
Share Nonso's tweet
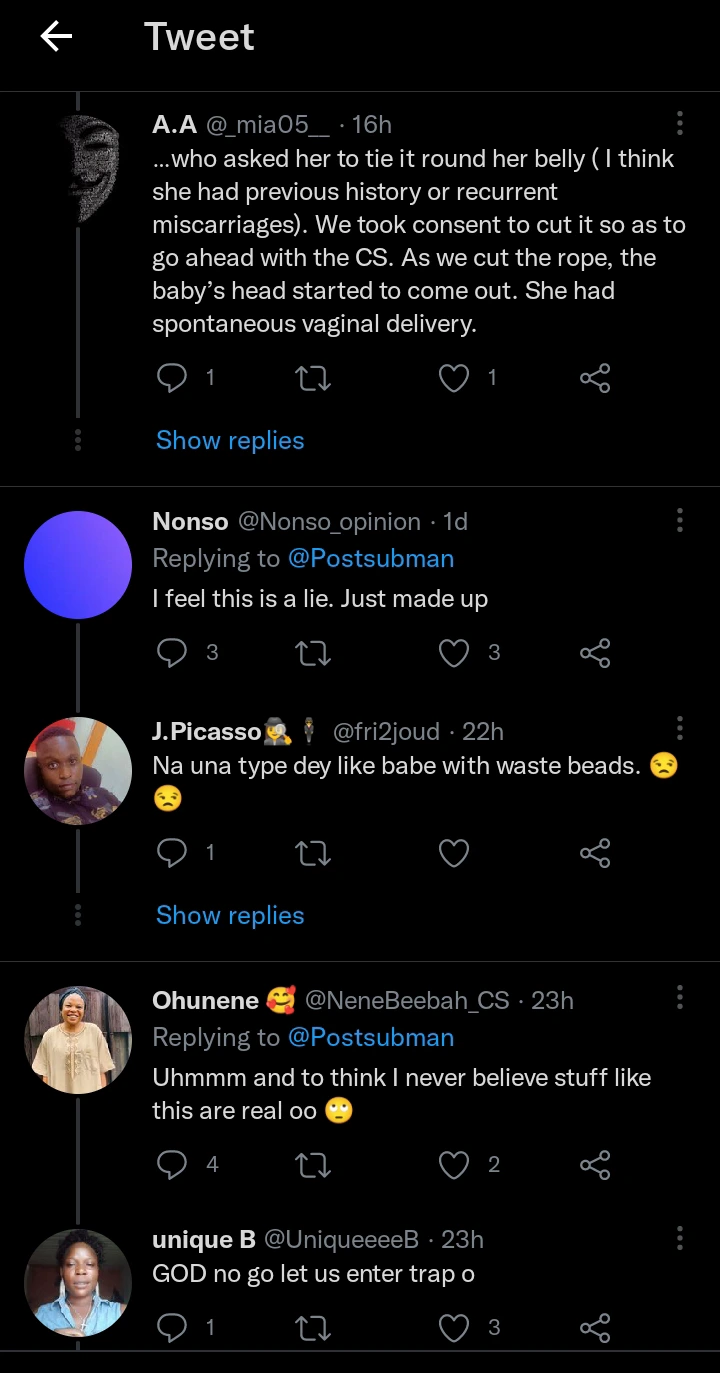pyautogui.click(x=594, y=652)
